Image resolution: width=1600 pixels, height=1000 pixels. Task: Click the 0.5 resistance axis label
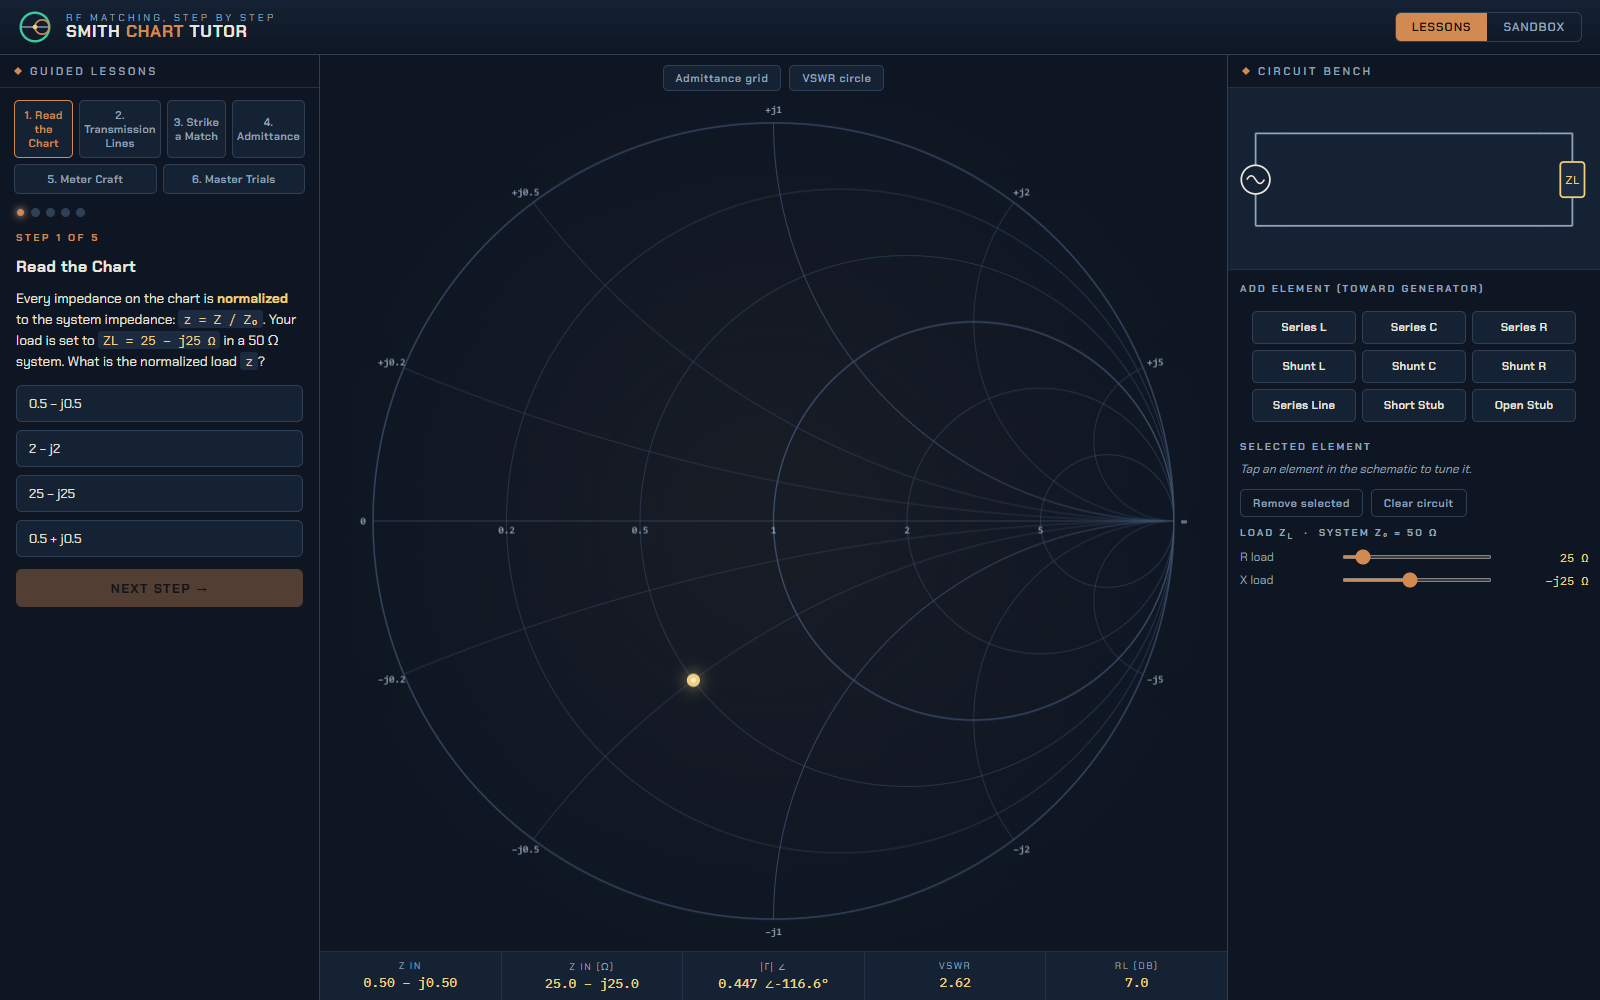click(640, 530)
